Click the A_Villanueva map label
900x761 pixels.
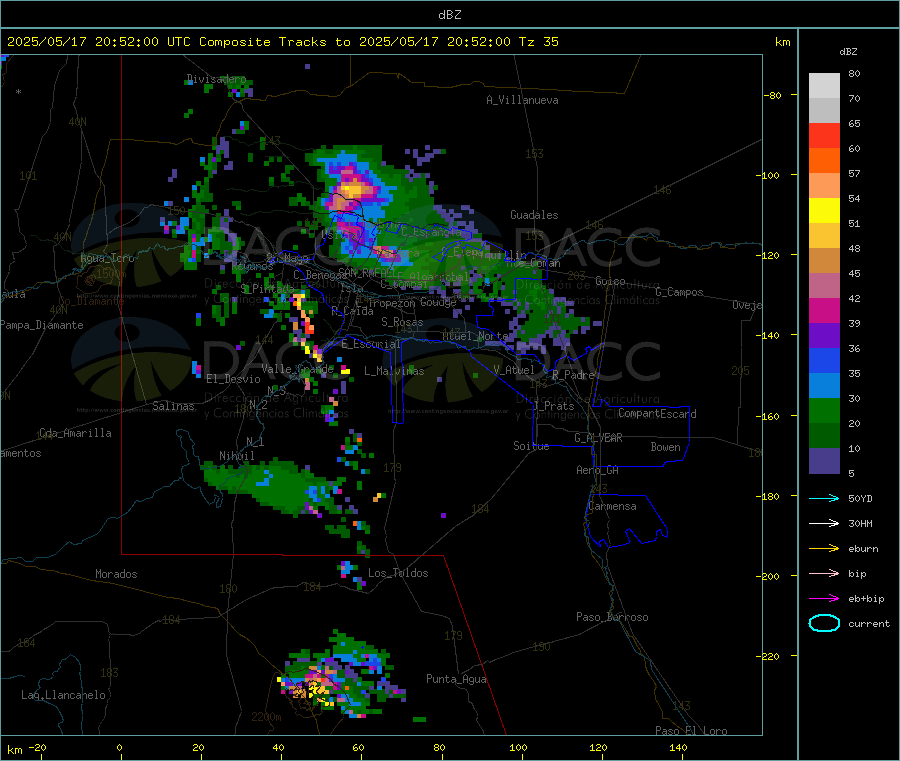tap(522, 100)
